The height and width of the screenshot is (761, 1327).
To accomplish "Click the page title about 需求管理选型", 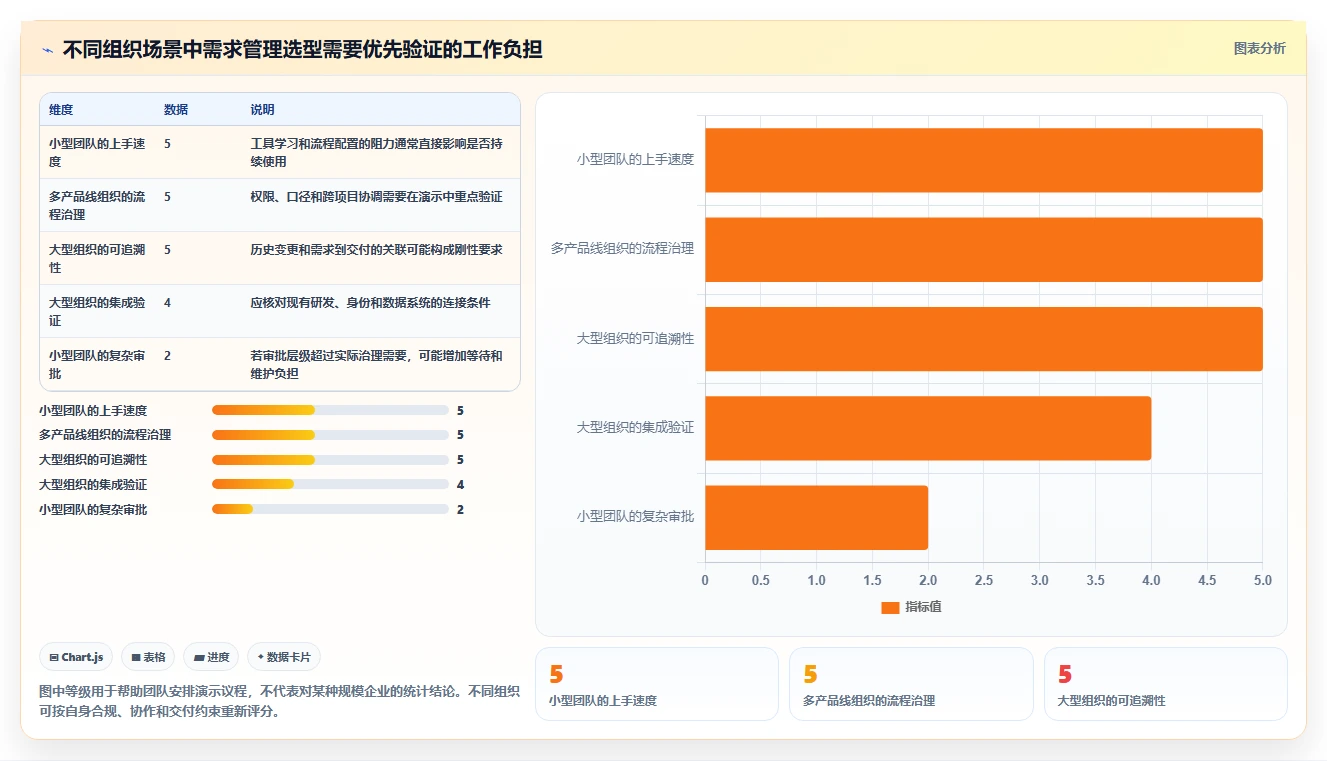I will (x=302, y=50).
